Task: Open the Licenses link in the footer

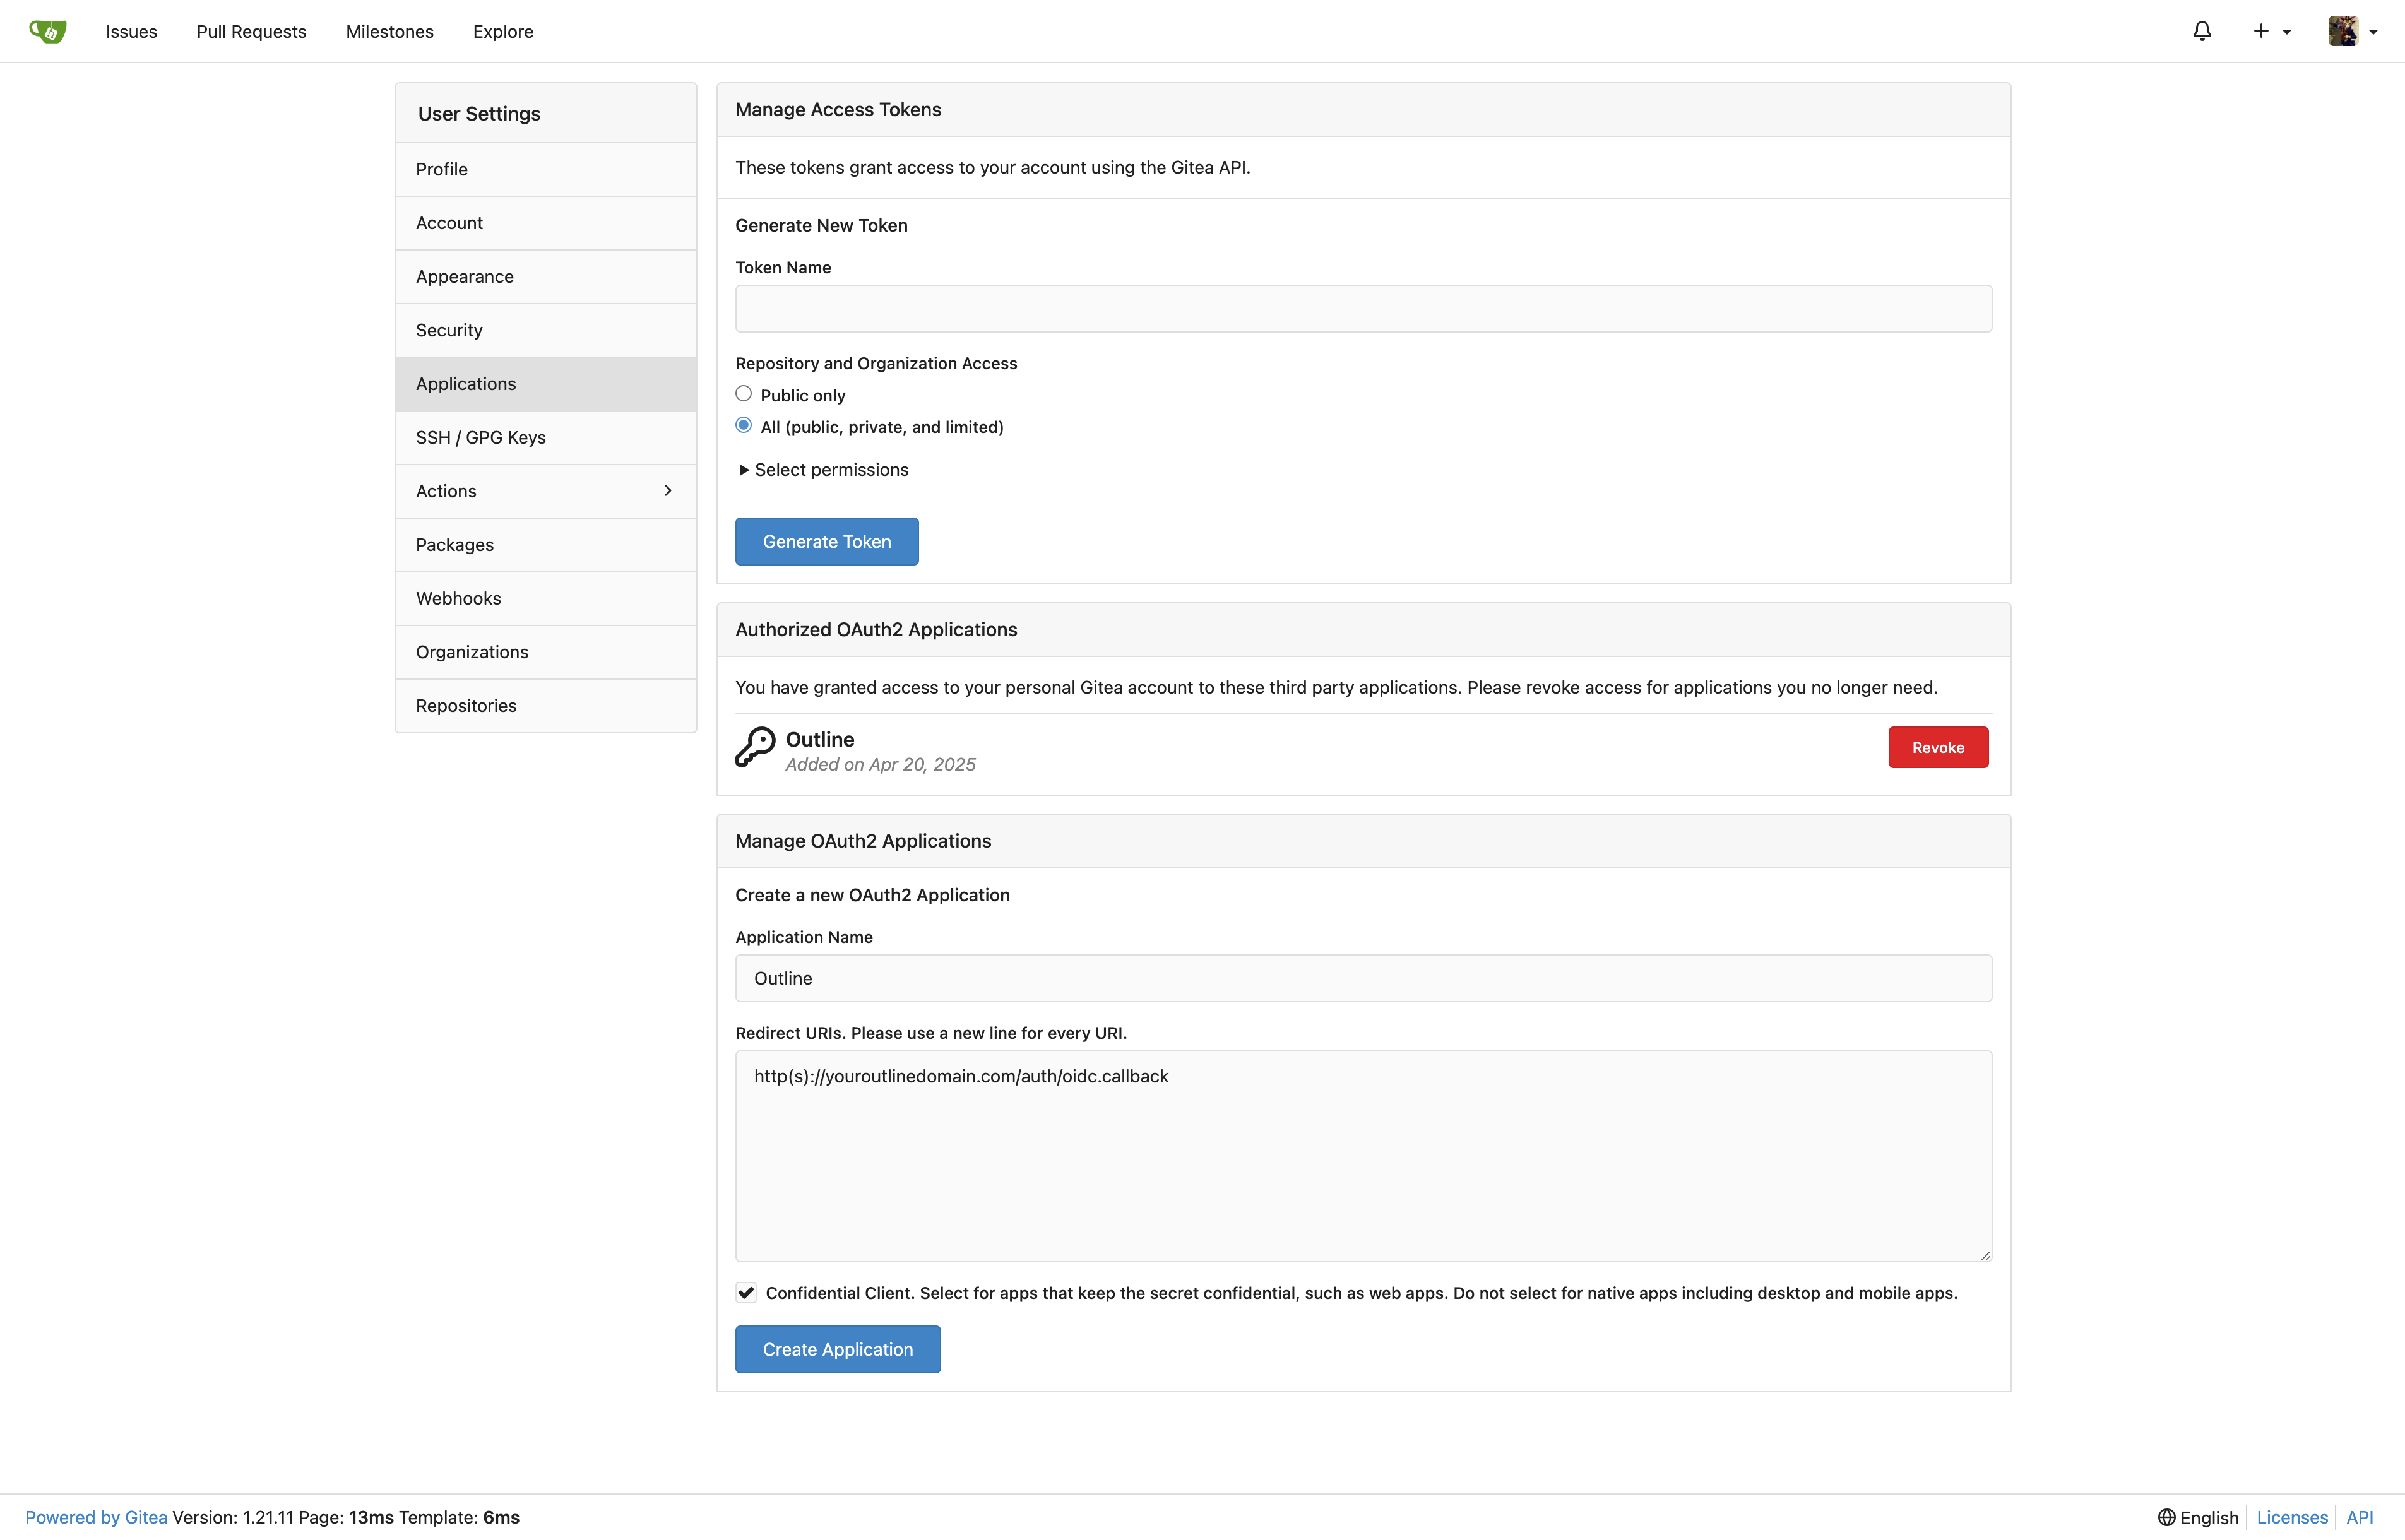Action: tap(2291, 1517)
